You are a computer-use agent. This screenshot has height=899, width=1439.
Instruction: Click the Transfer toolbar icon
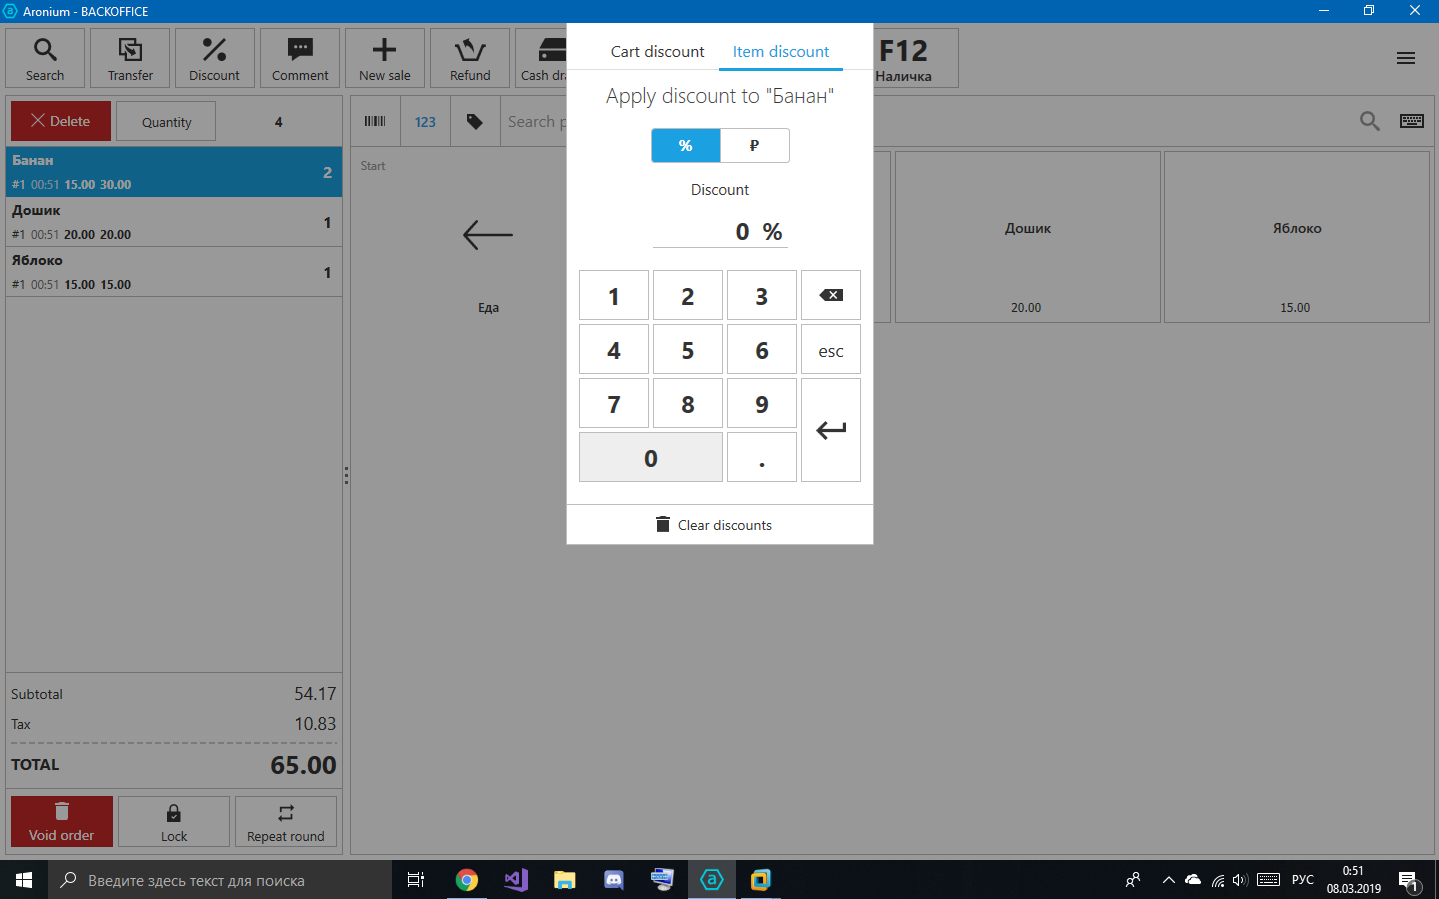[130, 59]
